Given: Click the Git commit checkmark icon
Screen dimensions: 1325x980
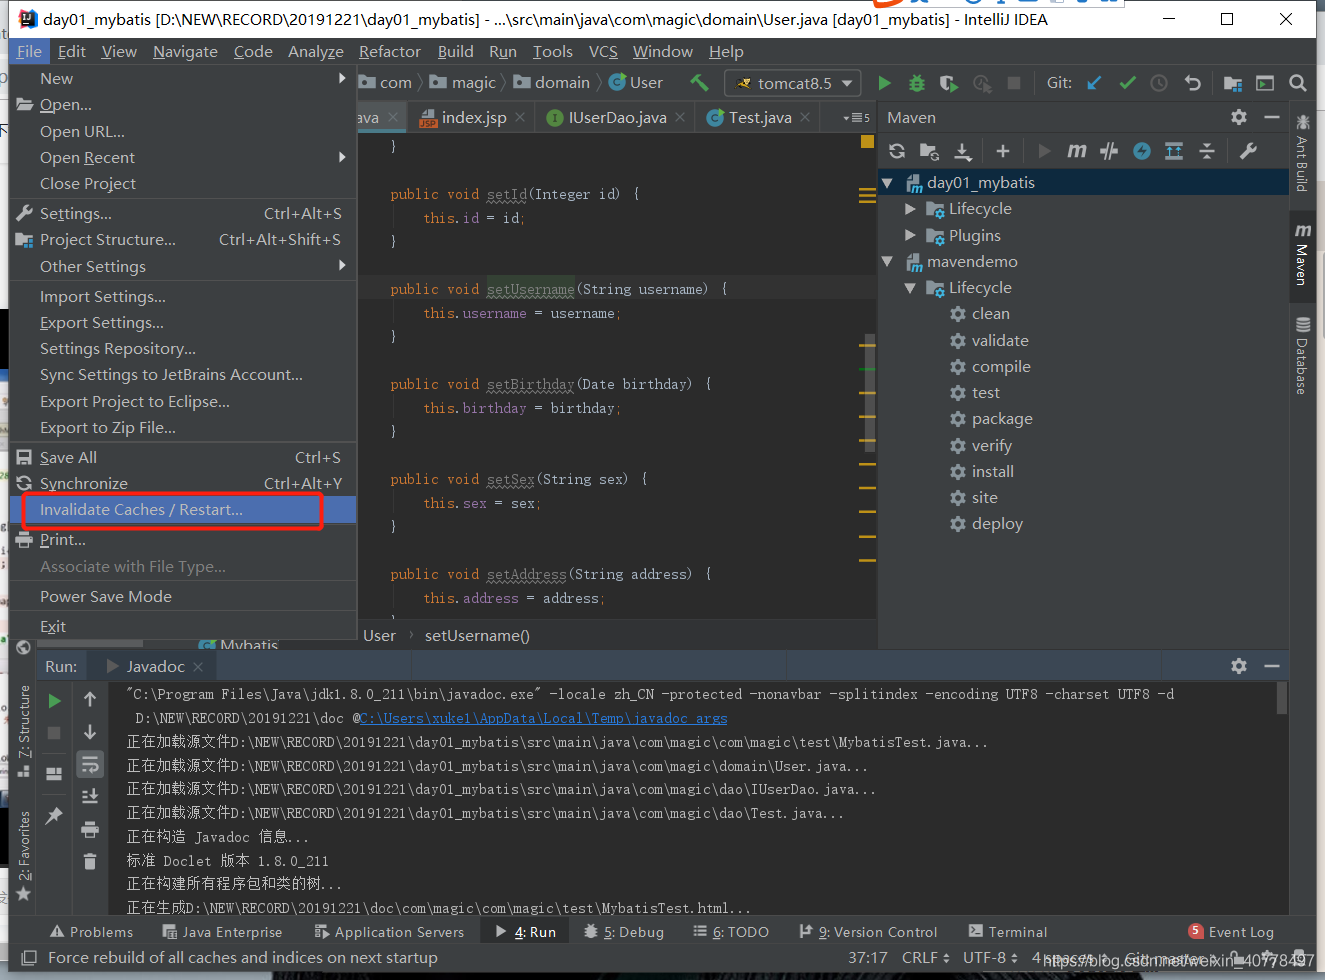Looking at the screenshot, I should tap(1128, 83).
